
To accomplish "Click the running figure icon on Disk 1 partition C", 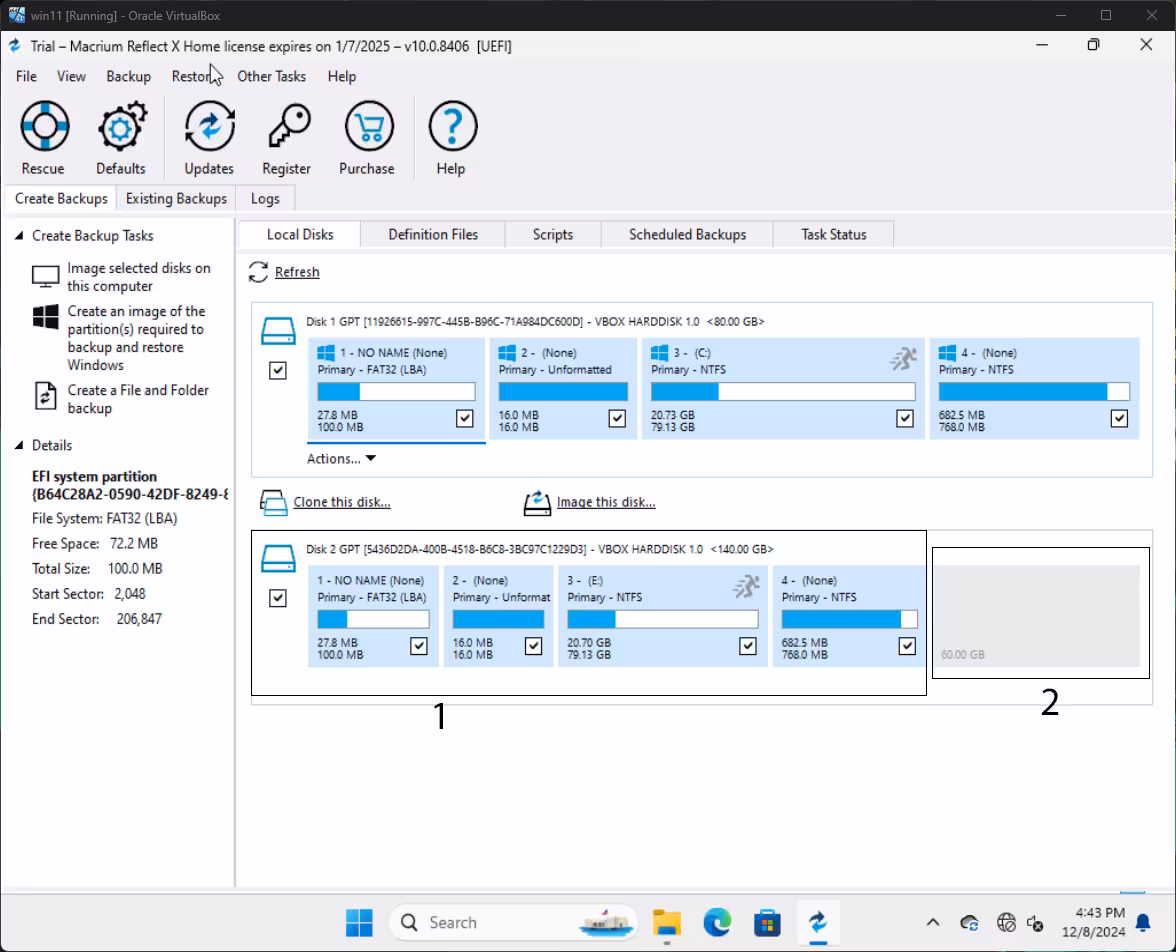I will [903, 359].
